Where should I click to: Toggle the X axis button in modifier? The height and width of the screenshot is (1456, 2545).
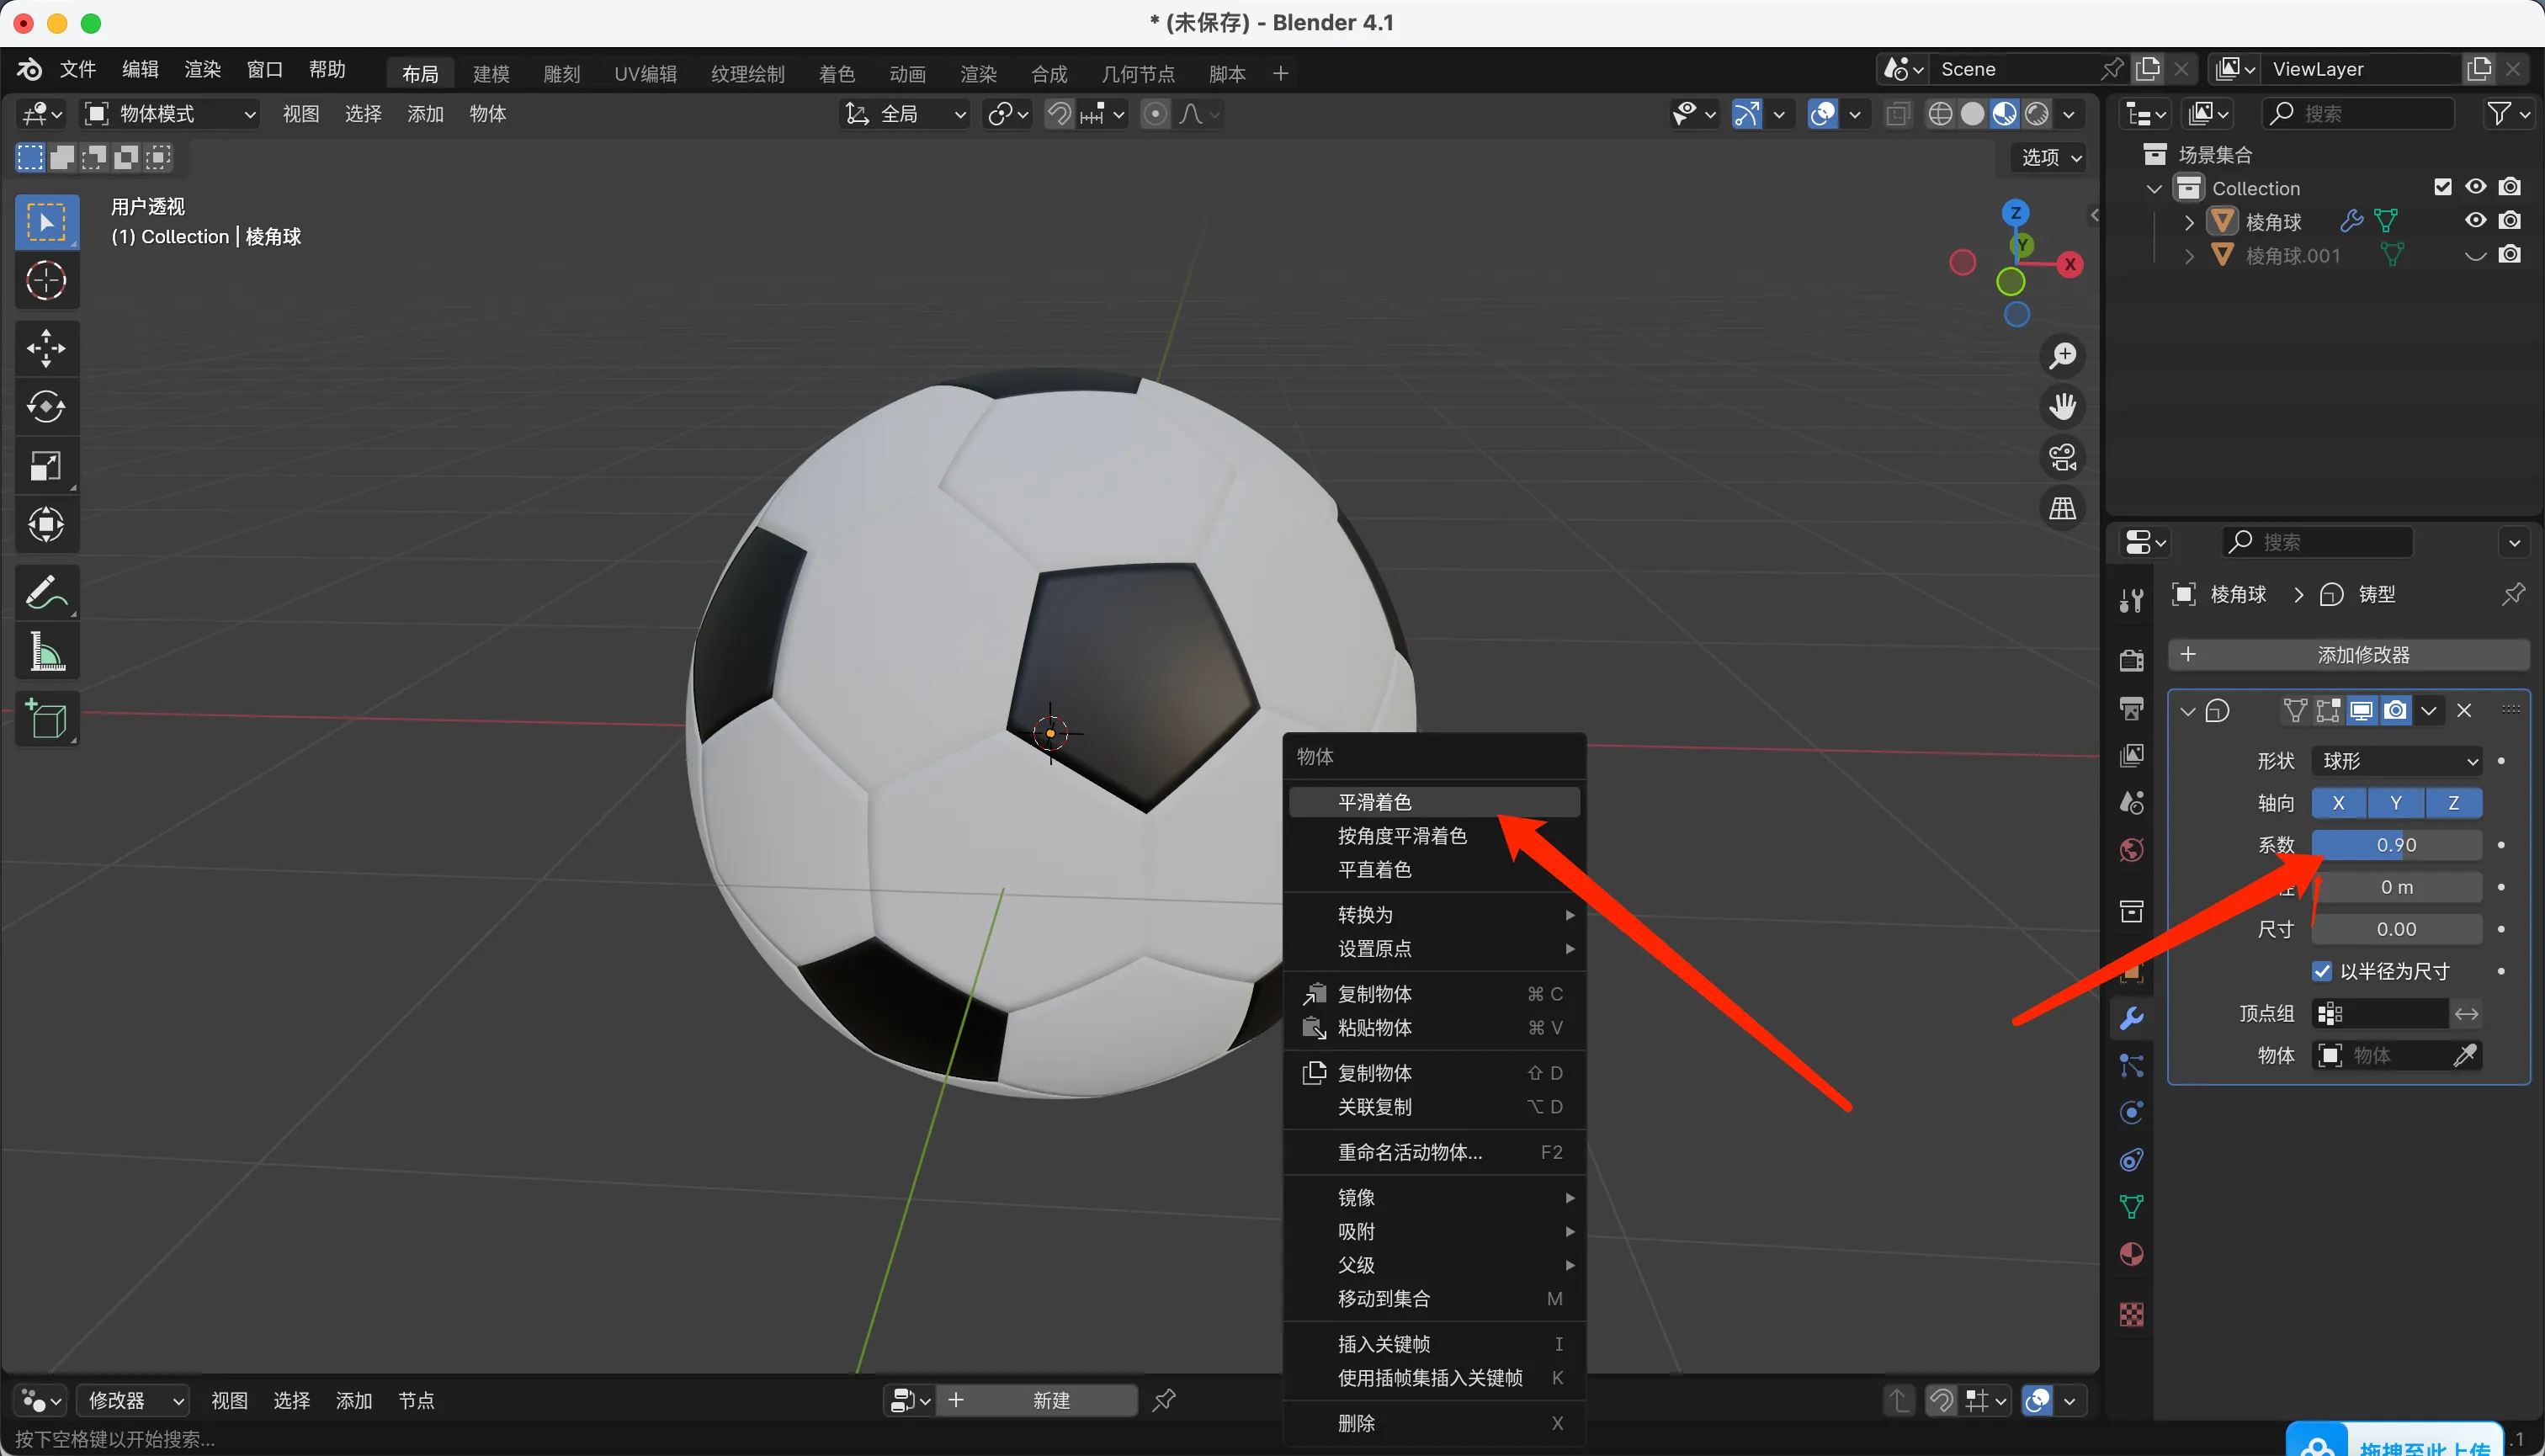click(x=2338, y=803)
